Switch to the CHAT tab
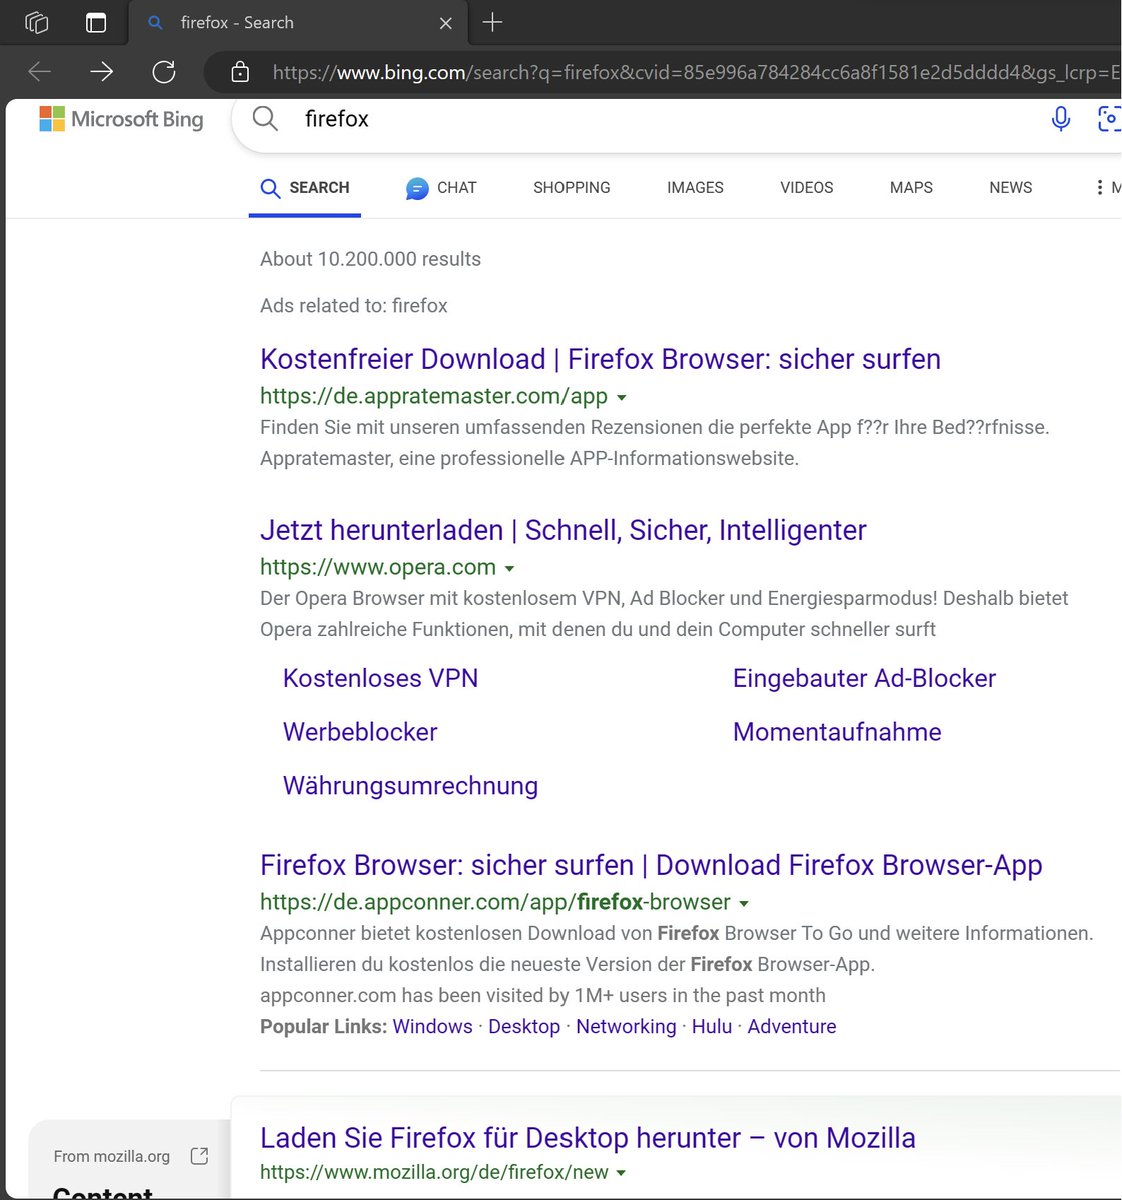This screenshot has width=1122, height=1200. pos(441,187)
